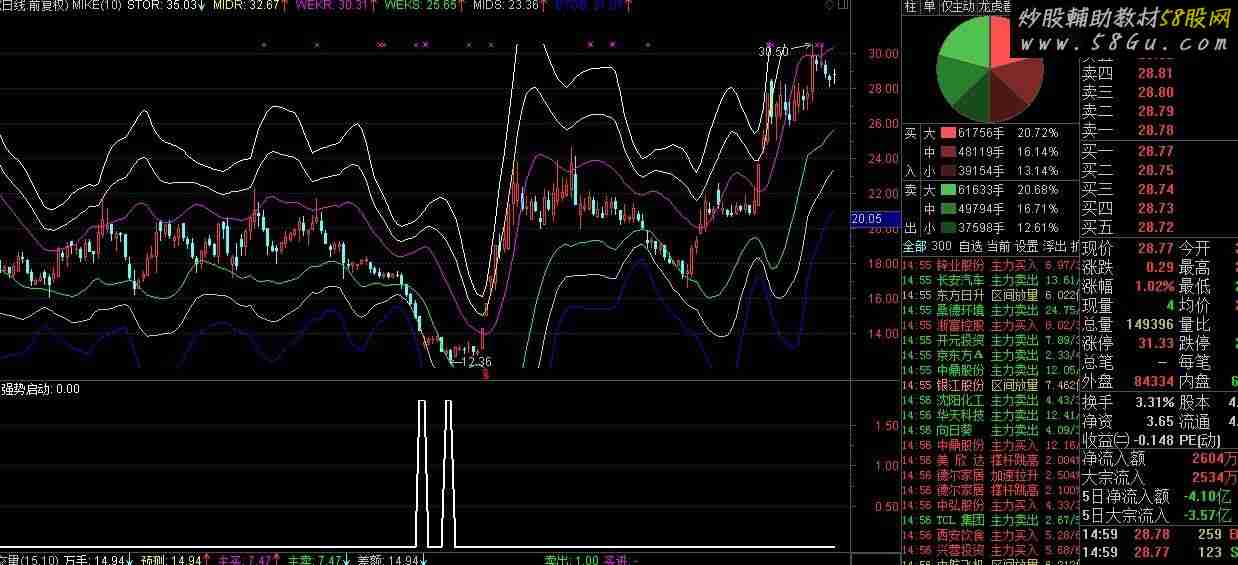Open 长安汽车 alert row
Image resolution: width=1238 pixels, height=565 pixels.
click(990, 280)
